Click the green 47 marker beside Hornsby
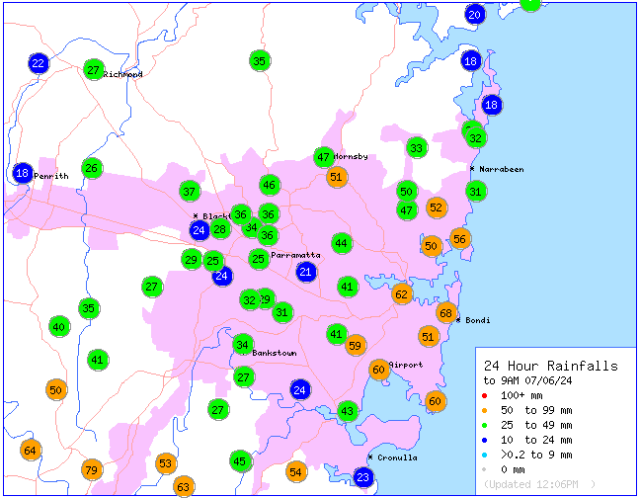Screen dimensions: 640x498 323,157
